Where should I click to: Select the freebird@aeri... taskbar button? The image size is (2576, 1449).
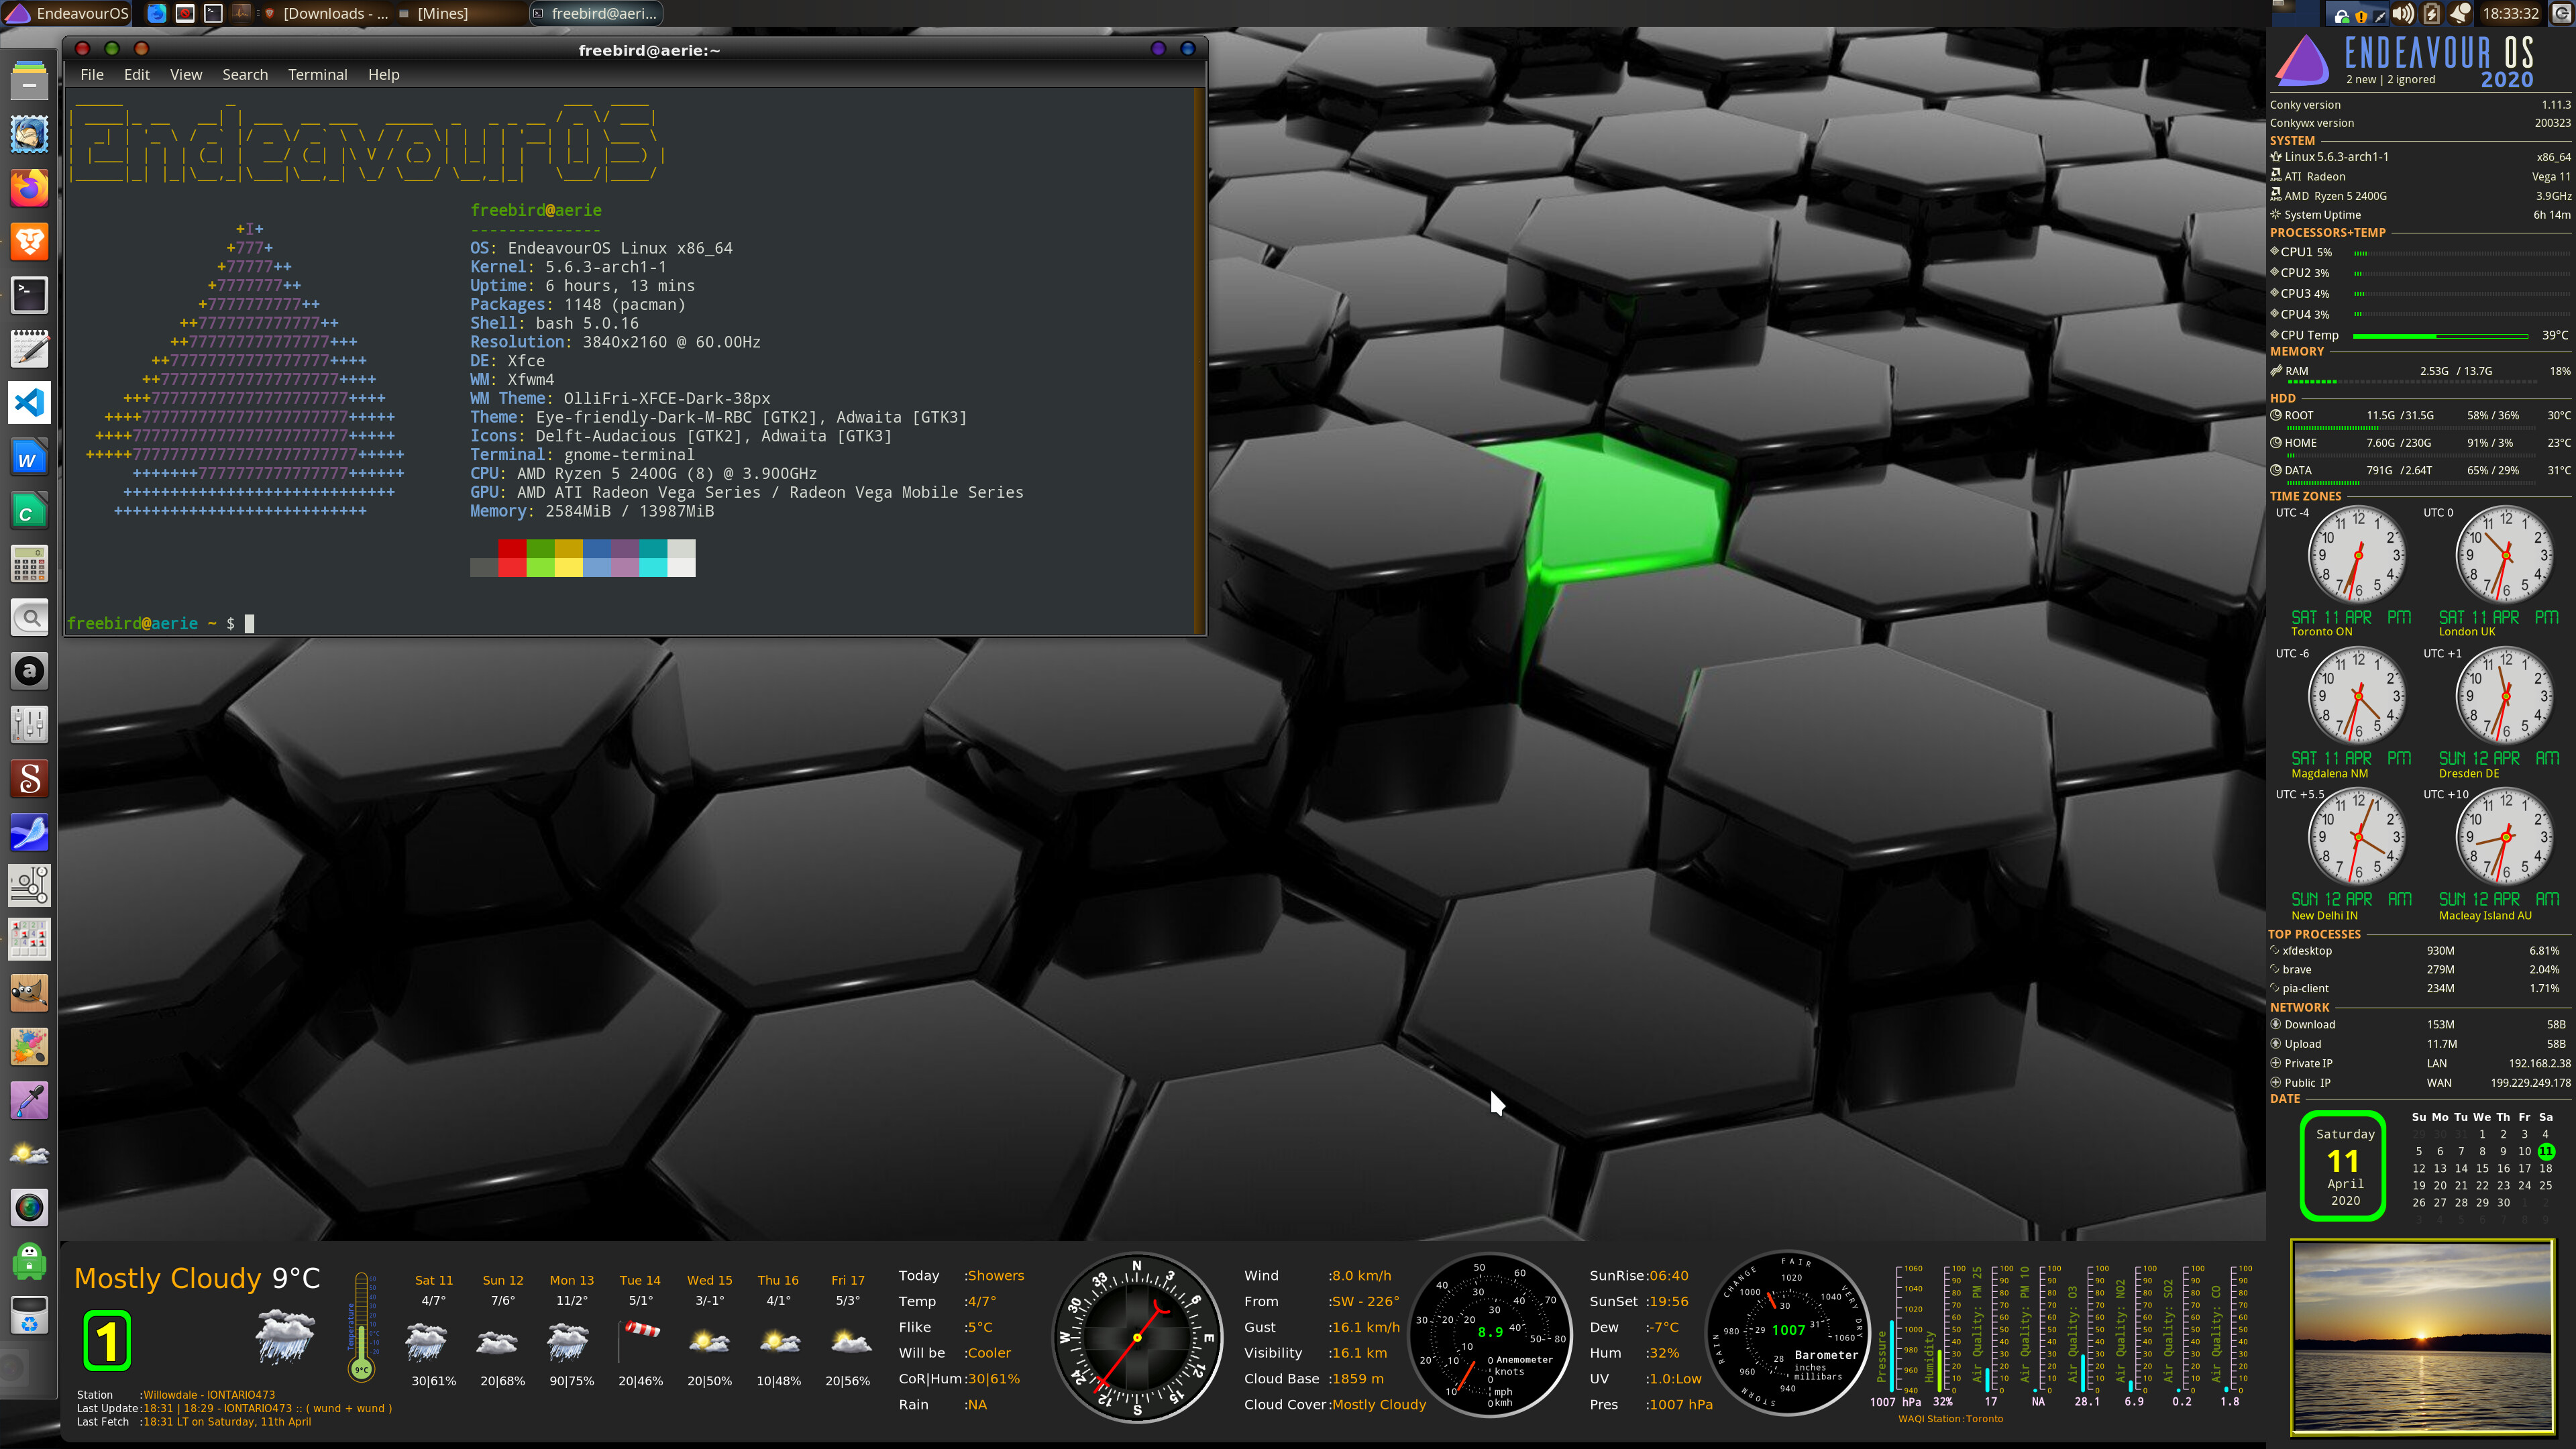596,13
